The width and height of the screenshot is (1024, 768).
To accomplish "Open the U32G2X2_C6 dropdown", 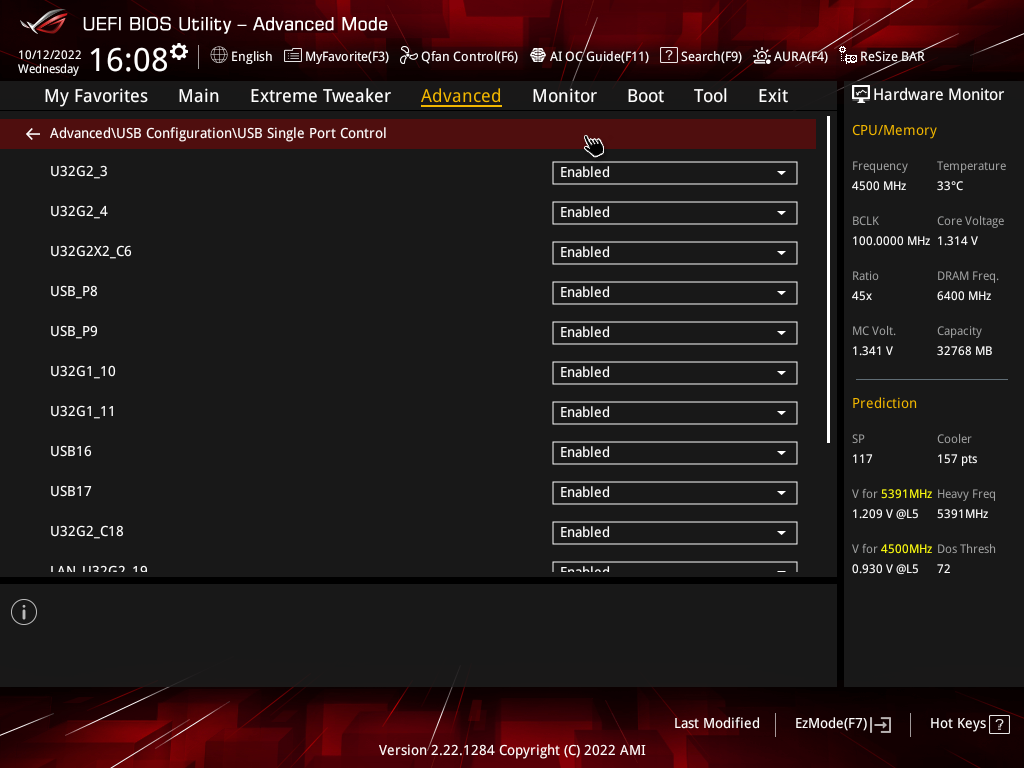I will pyautogui.click(x=675, y=253).
